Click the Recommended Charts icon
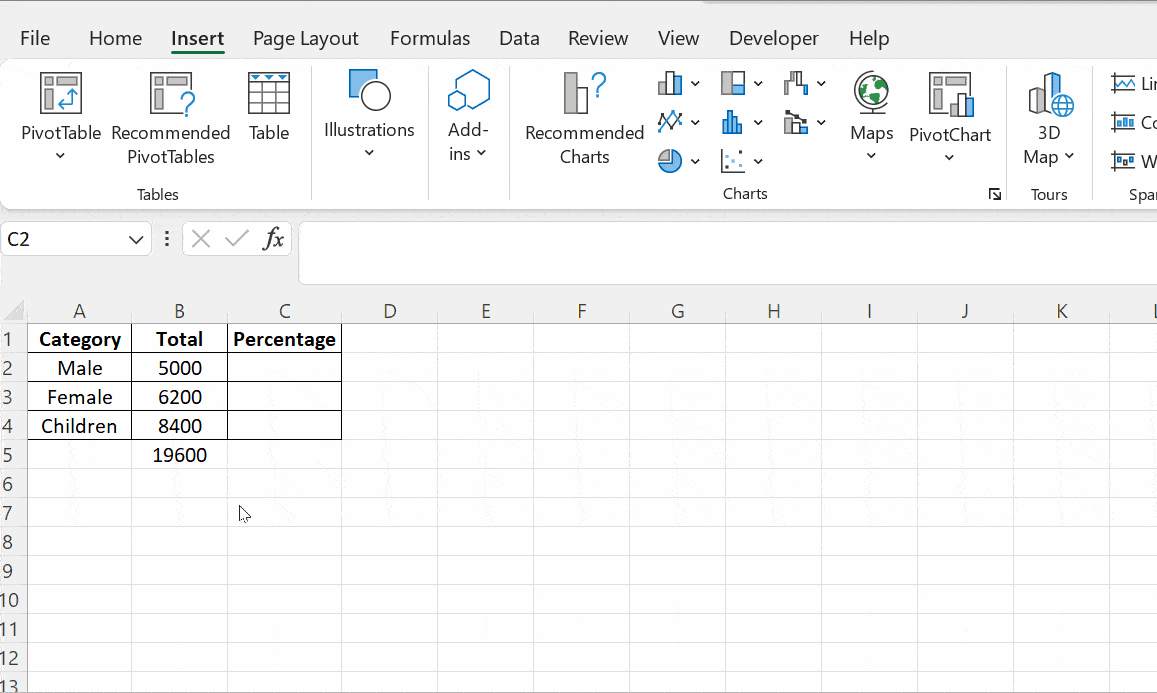The image size is (1157, 693). [584, 94]
